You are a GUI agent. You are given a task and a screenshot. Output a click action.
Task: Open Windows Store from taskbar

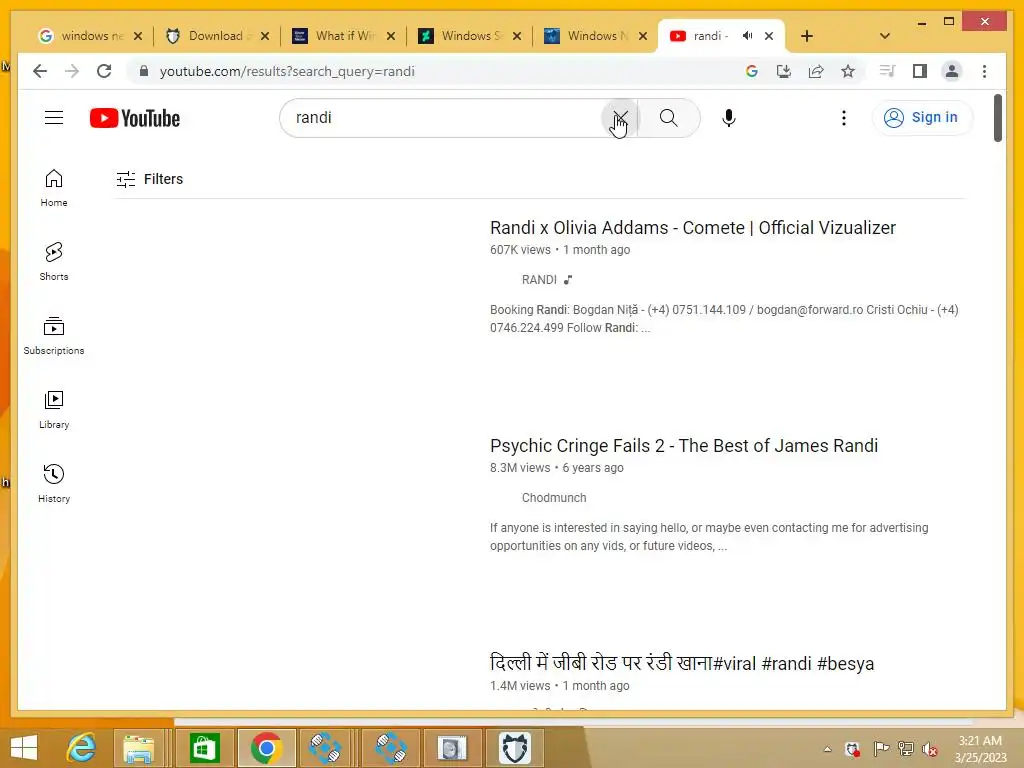coord(204,748)
